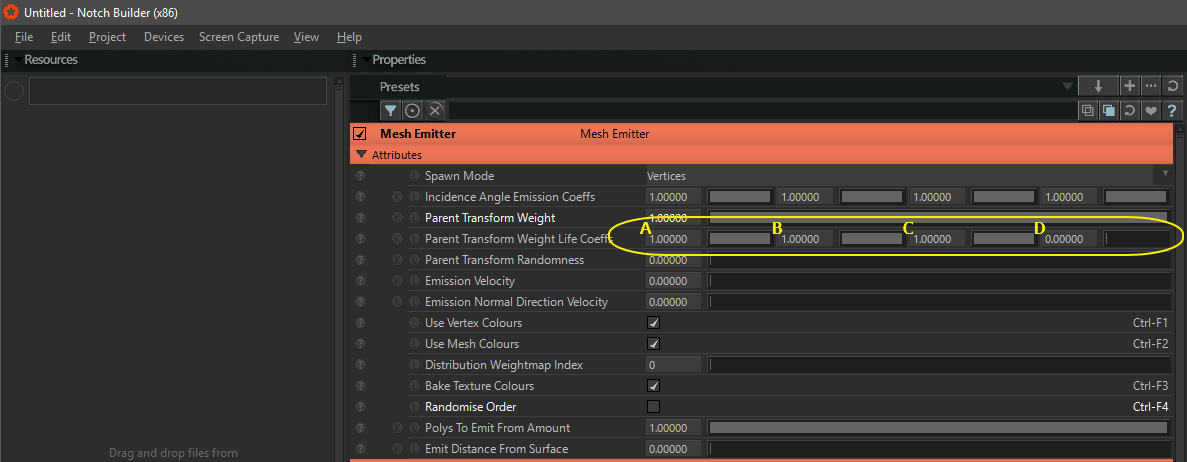Open the Project menu
This screenshot has height=462, width=1187.
pyautogui.click(x=107, y=37)
